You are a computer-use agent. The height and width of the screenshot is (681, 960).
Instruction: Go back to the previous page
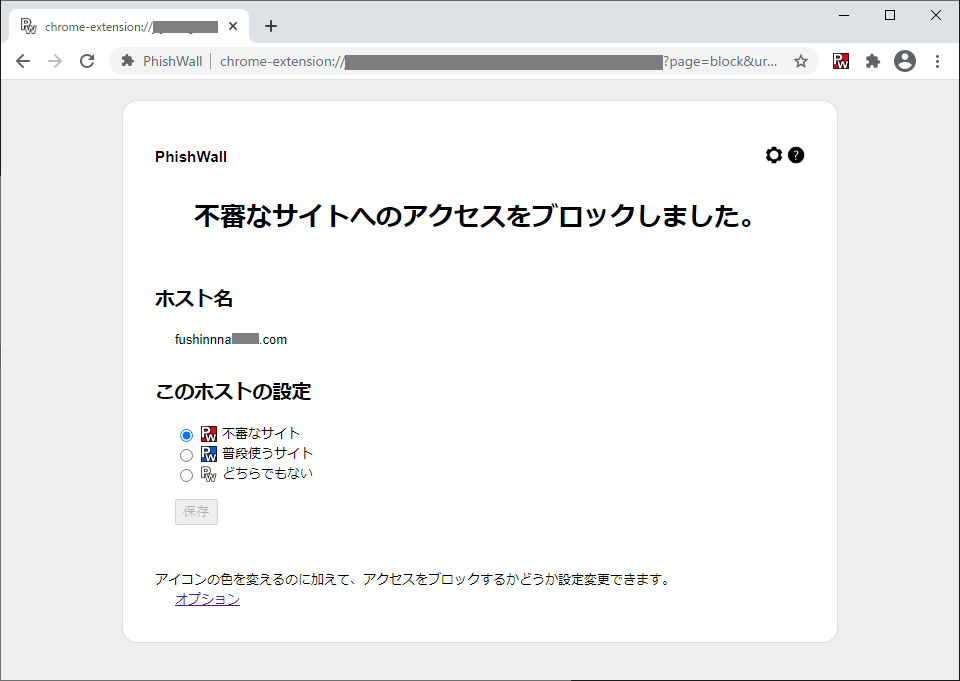(23, 61)
